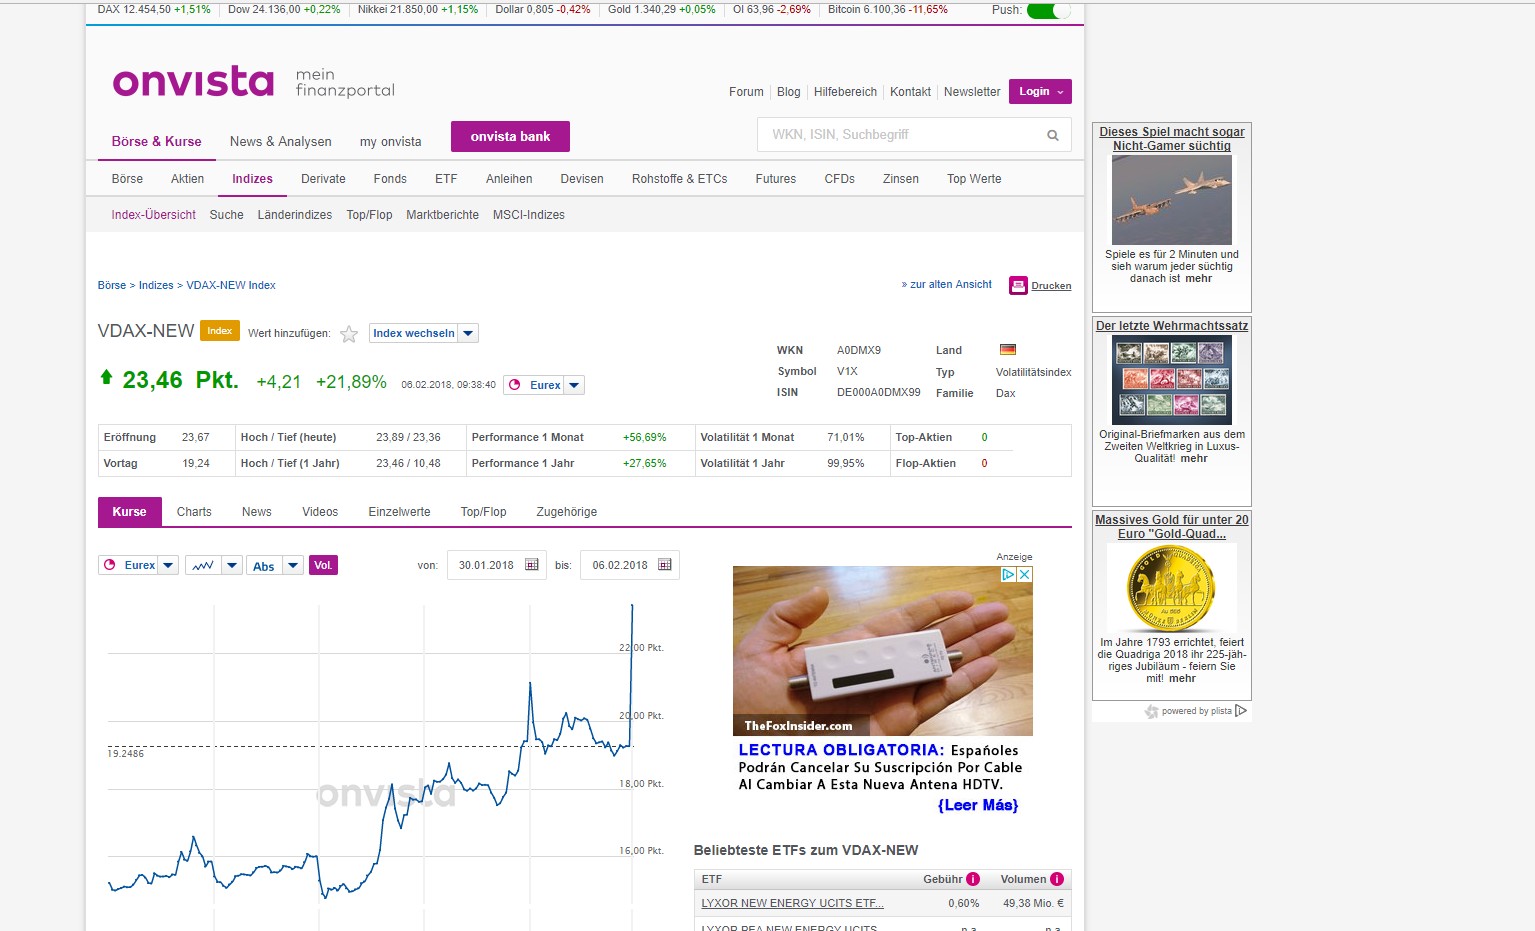Switch to the Videos tab
Screen dimensions: 1535x931
tap(320, 512)
